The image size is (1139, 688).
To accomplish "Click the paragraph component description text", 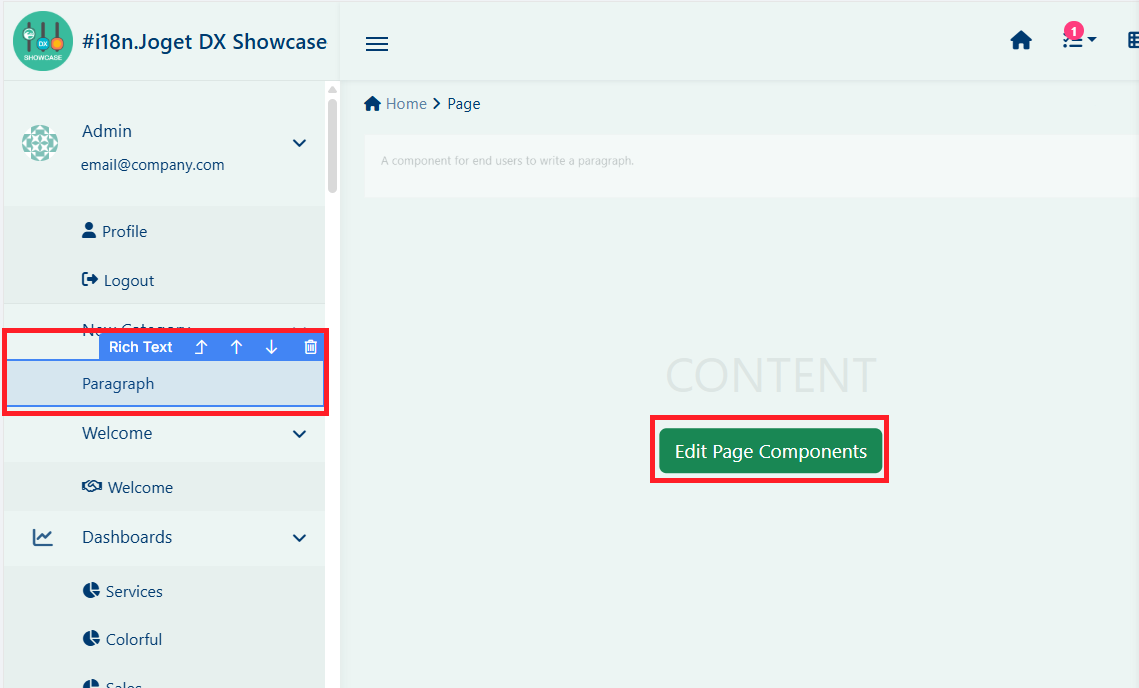I will click(507, 161).
